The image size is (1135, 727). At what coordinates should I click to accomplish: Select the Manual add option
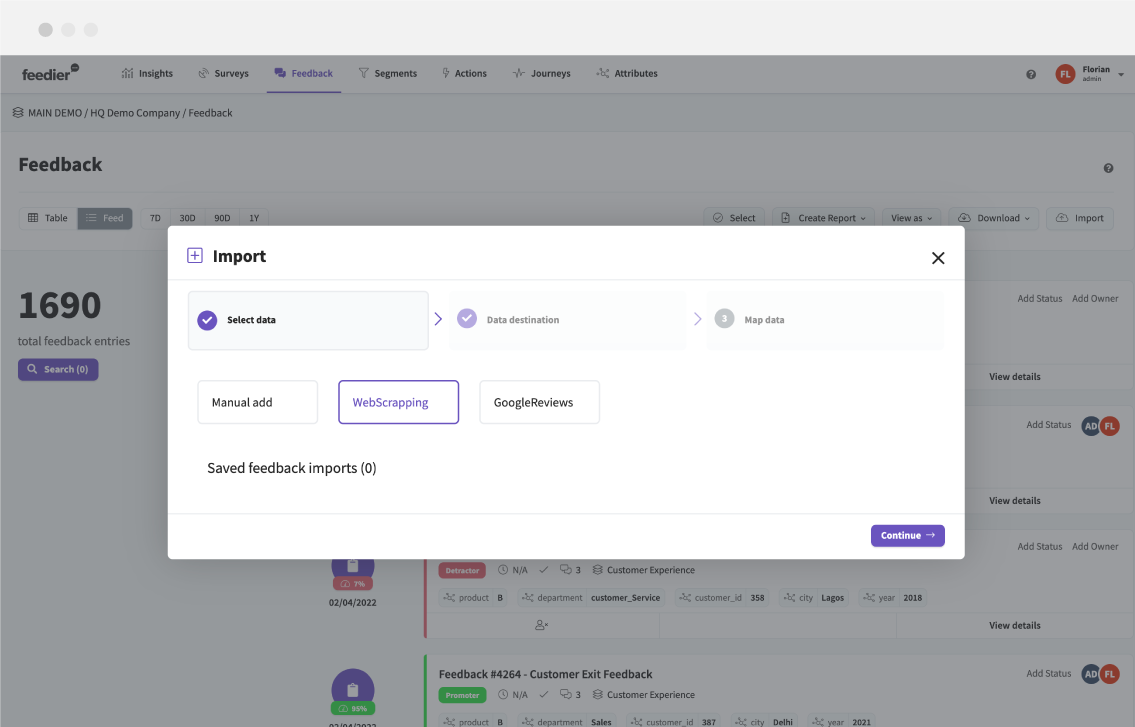click(257, 401)
